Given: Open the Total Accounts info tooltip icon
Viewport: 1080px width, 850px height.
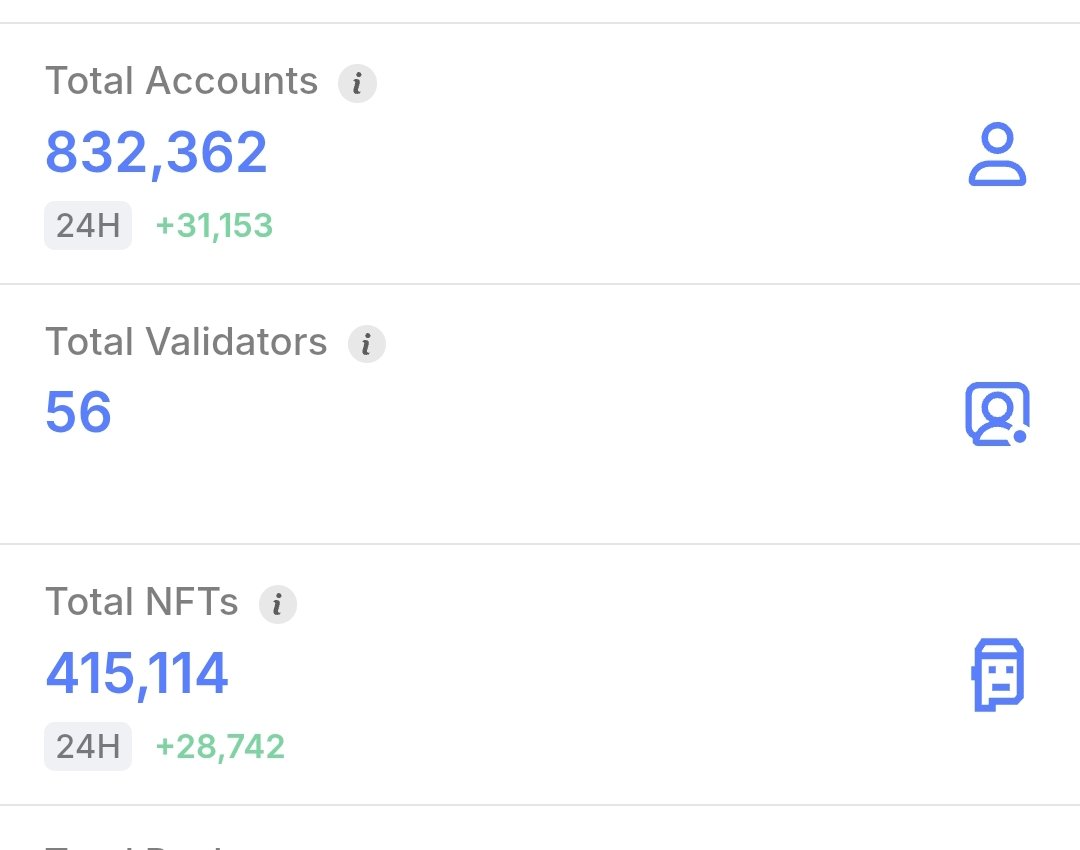Looking at the screenshot, I should pyautogui.click(x=357, y=83).
